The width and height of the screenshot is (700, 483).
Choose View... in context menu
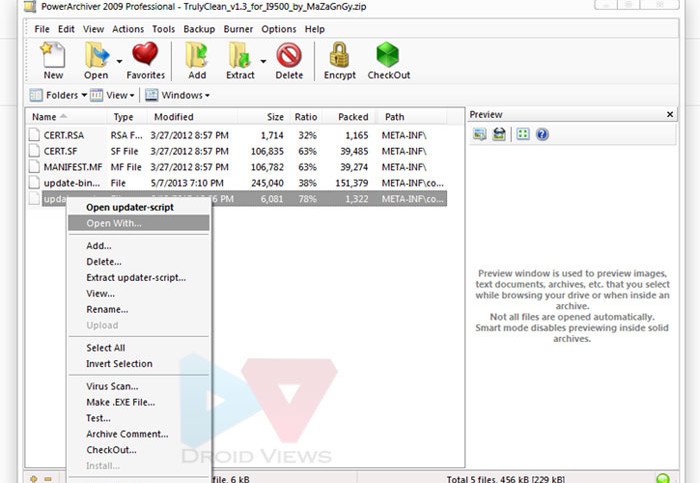click(x=138, y=294)
